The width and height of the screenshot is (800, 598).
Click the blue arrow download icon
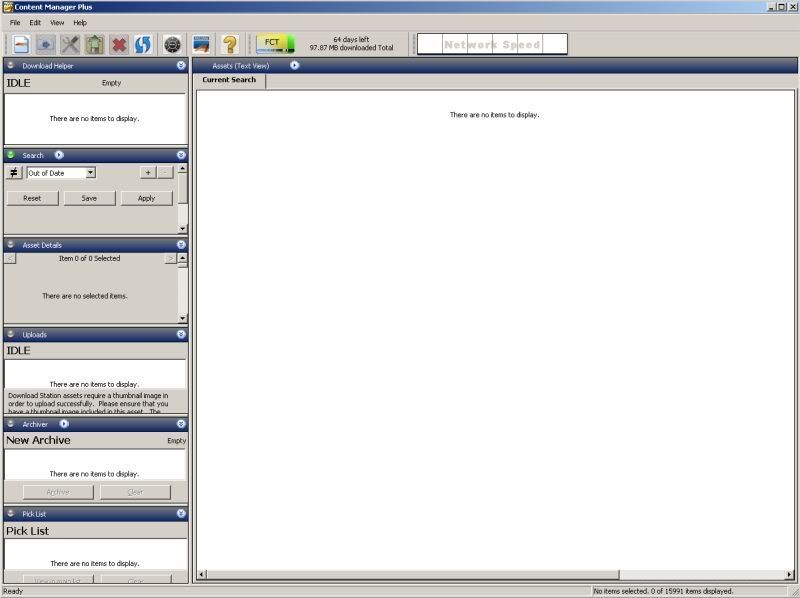[x=45, y=44]
